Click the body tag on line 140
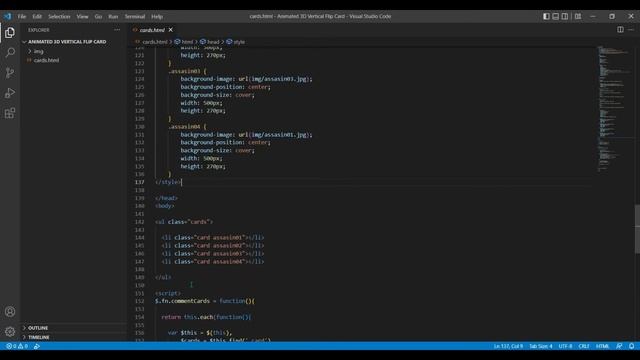This screenshot has width=640, height=360. [164, 206]
